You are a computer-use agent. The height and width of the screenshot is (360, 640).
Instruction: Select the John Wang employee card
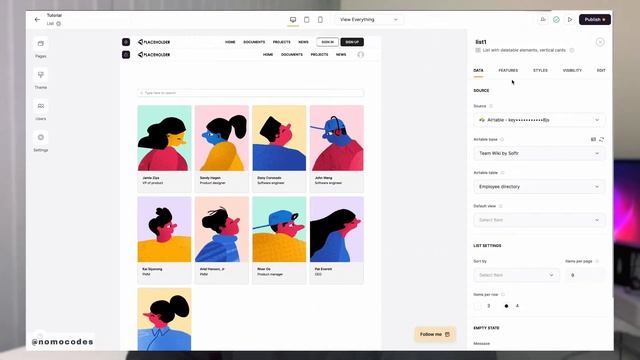337,149
